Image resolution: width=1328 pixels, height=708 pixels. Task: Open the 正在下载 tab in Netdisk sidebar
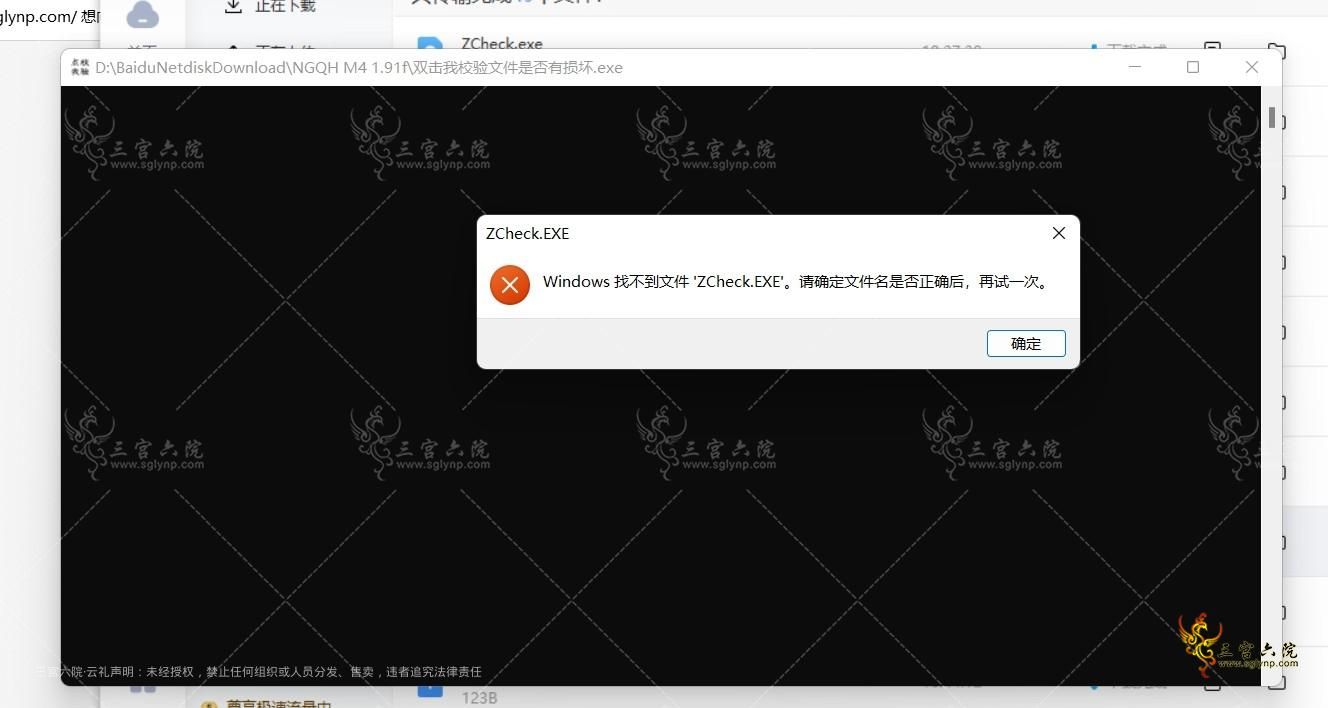[286, 6]
